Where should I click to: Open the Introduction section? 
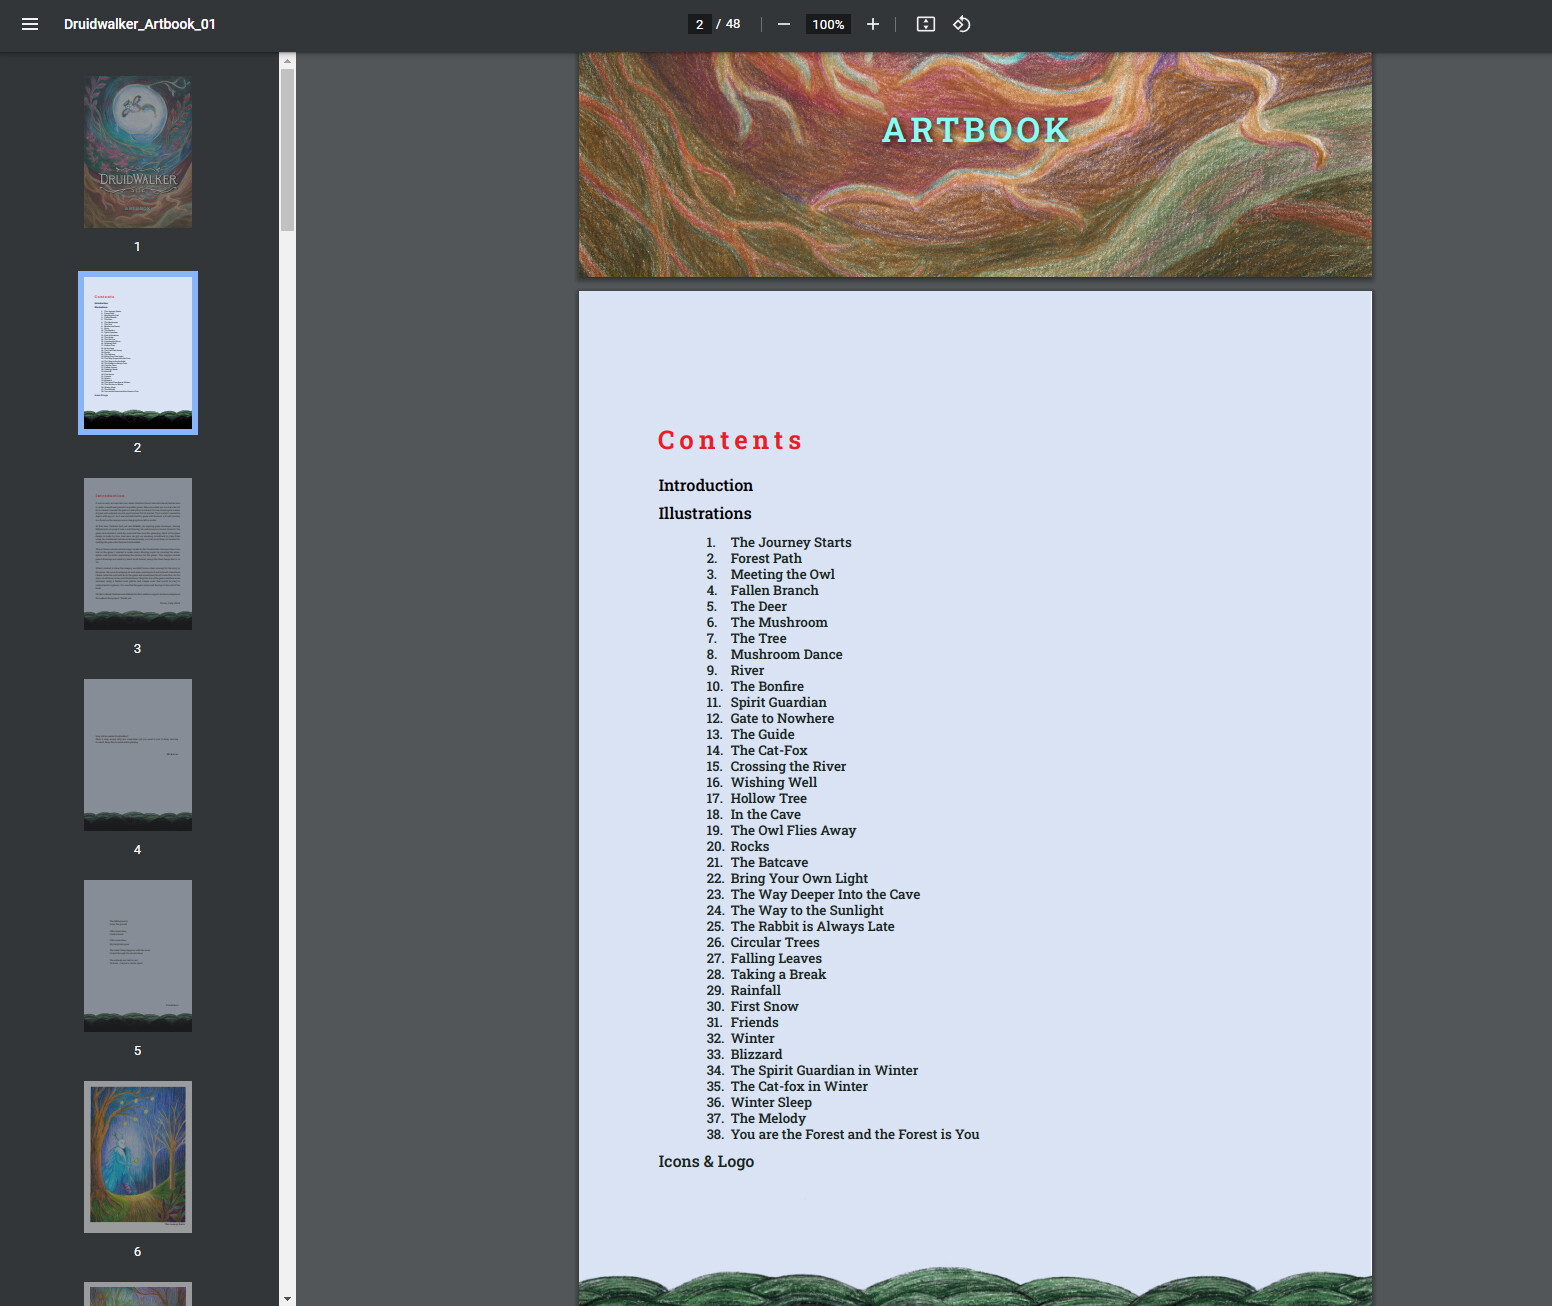(705, 485)
